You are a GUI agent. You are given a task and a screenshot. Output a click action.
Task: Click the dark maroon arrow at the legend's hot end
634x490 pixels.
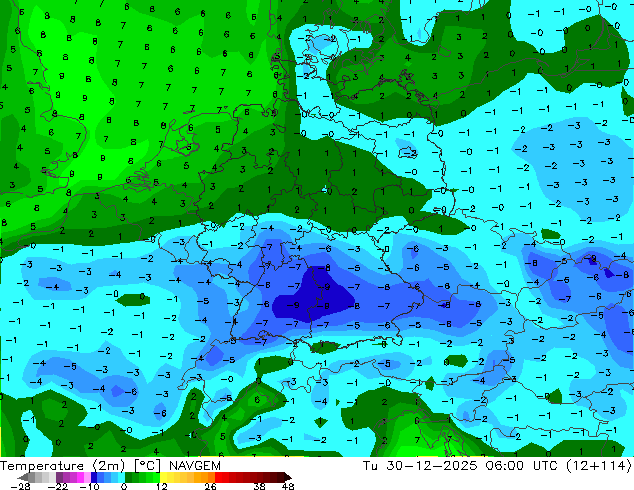click(287, 477)
